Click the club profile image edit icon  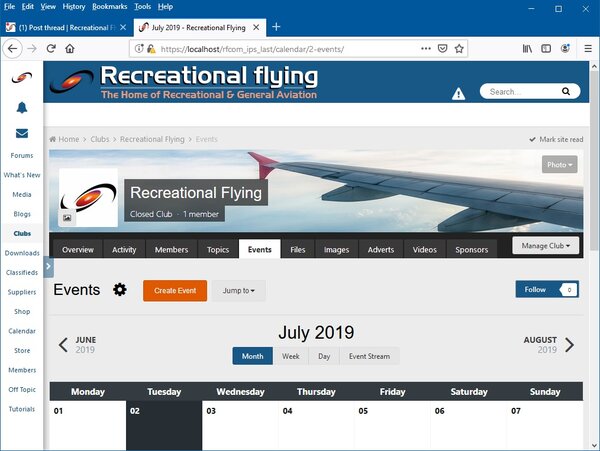tap(67, 217)
